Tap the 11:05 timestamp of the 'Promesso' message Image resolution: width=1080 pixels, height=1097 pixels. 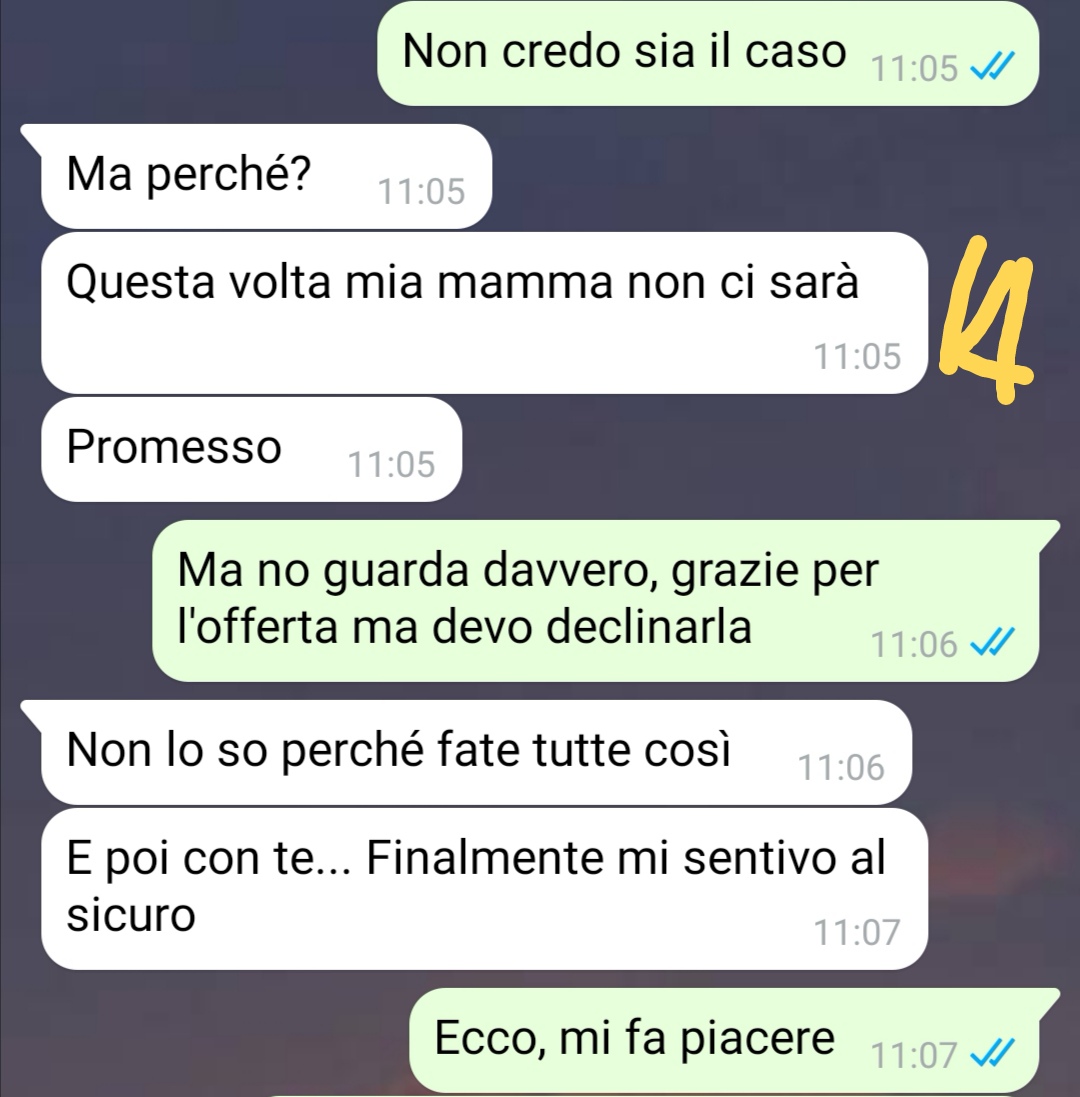pos(392,464)
